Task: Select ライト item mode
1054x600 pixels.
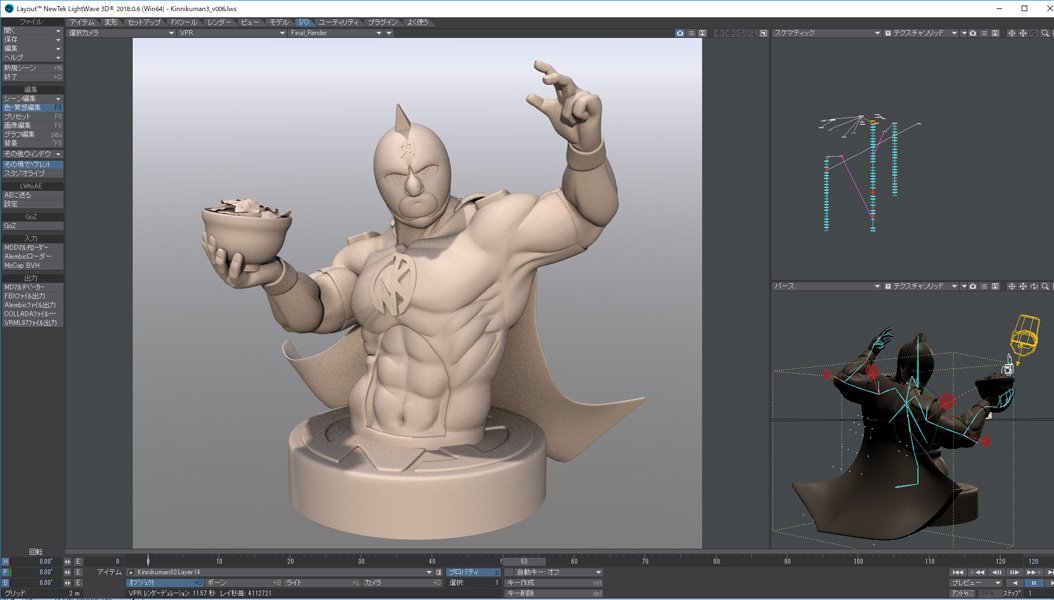Action: click(x=323, y=583)
